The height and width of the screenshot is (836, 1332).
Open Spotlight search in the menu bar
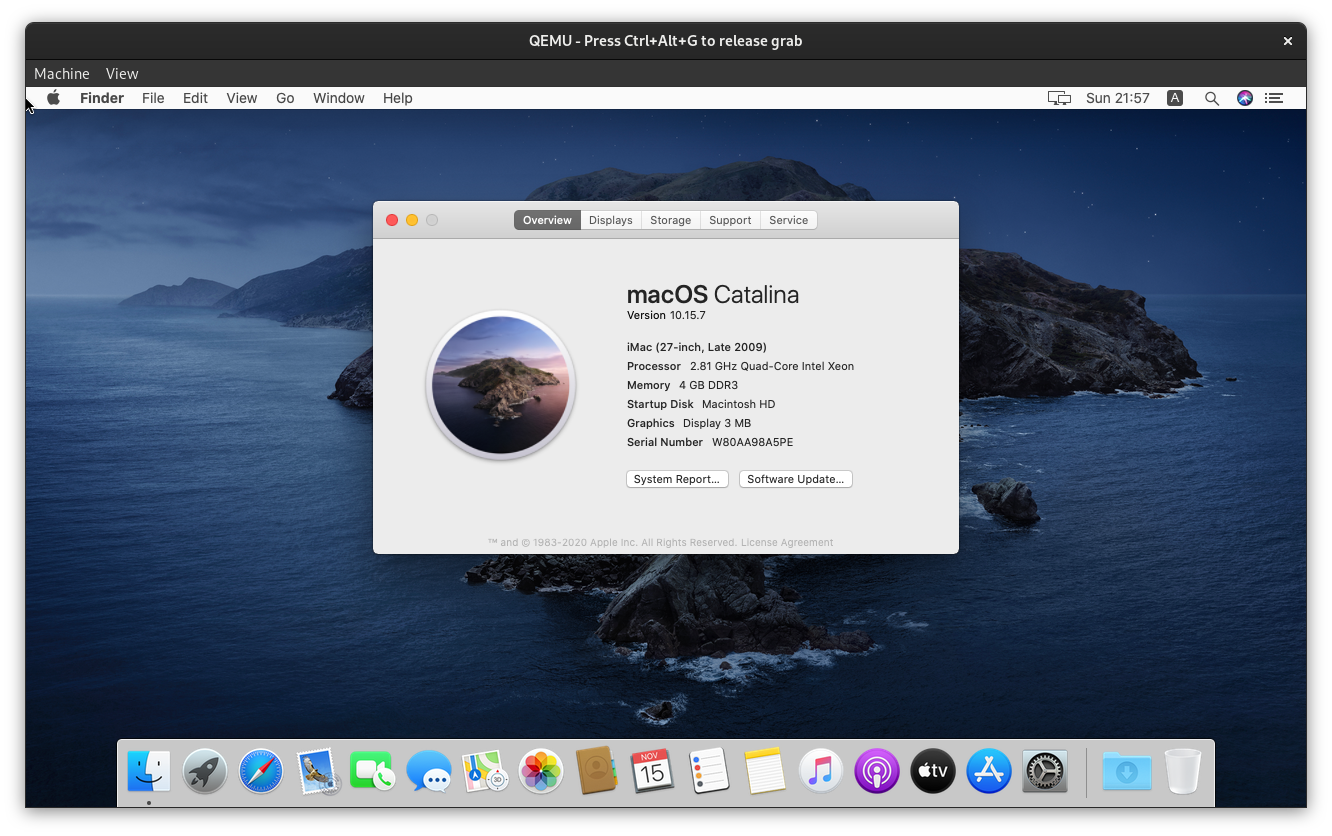[x=1211, y=98]
